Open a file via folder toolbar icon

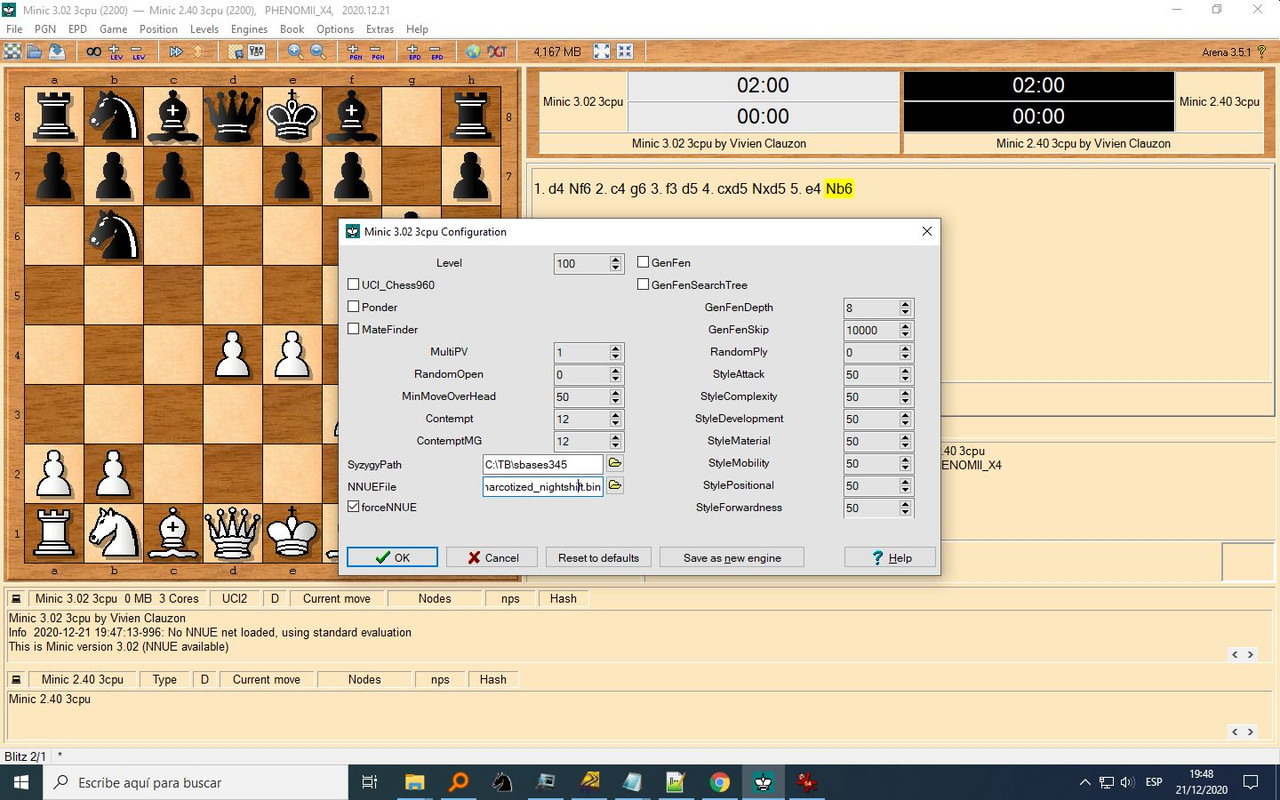coord(35,51)
